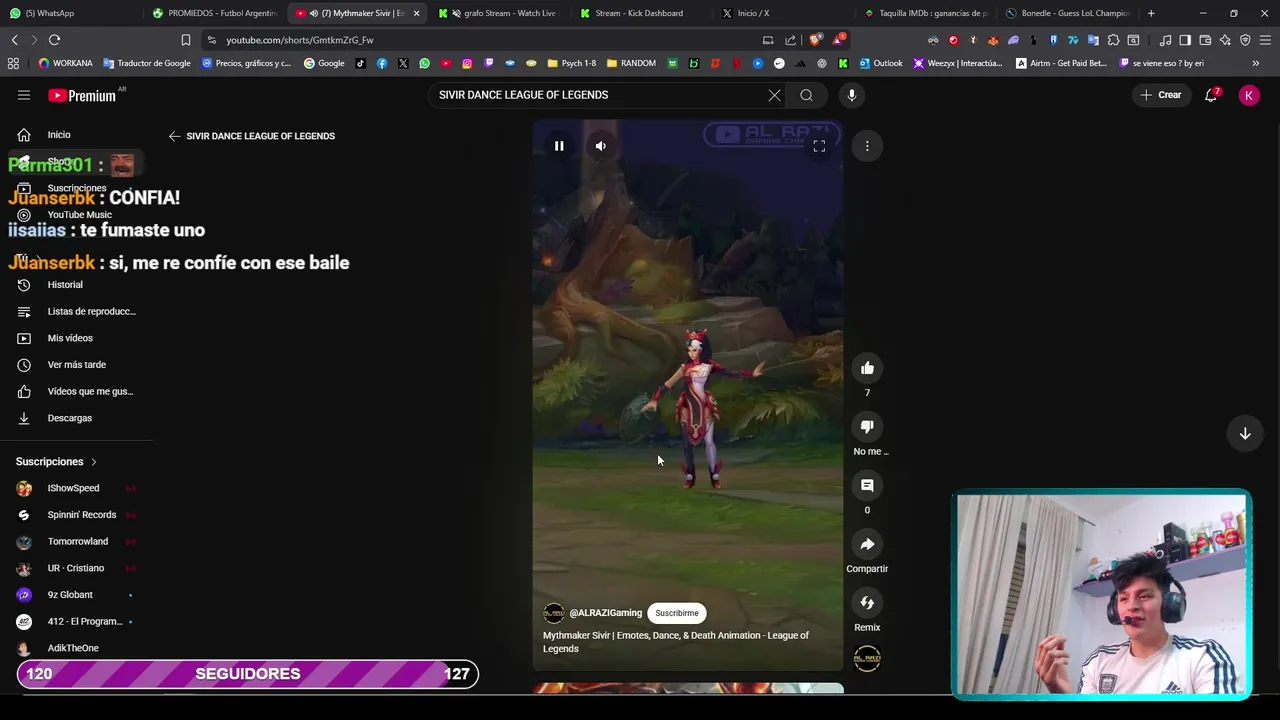Click the YouTube search input field

(x=598, y=95)
